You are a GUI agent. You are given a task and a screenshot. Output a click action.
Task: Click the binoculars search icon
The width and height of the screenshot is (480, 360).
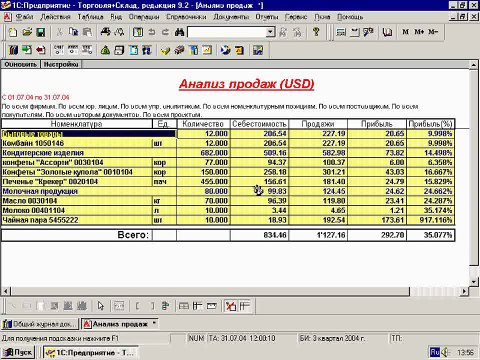pyautogui.click(x=179, y=32)
